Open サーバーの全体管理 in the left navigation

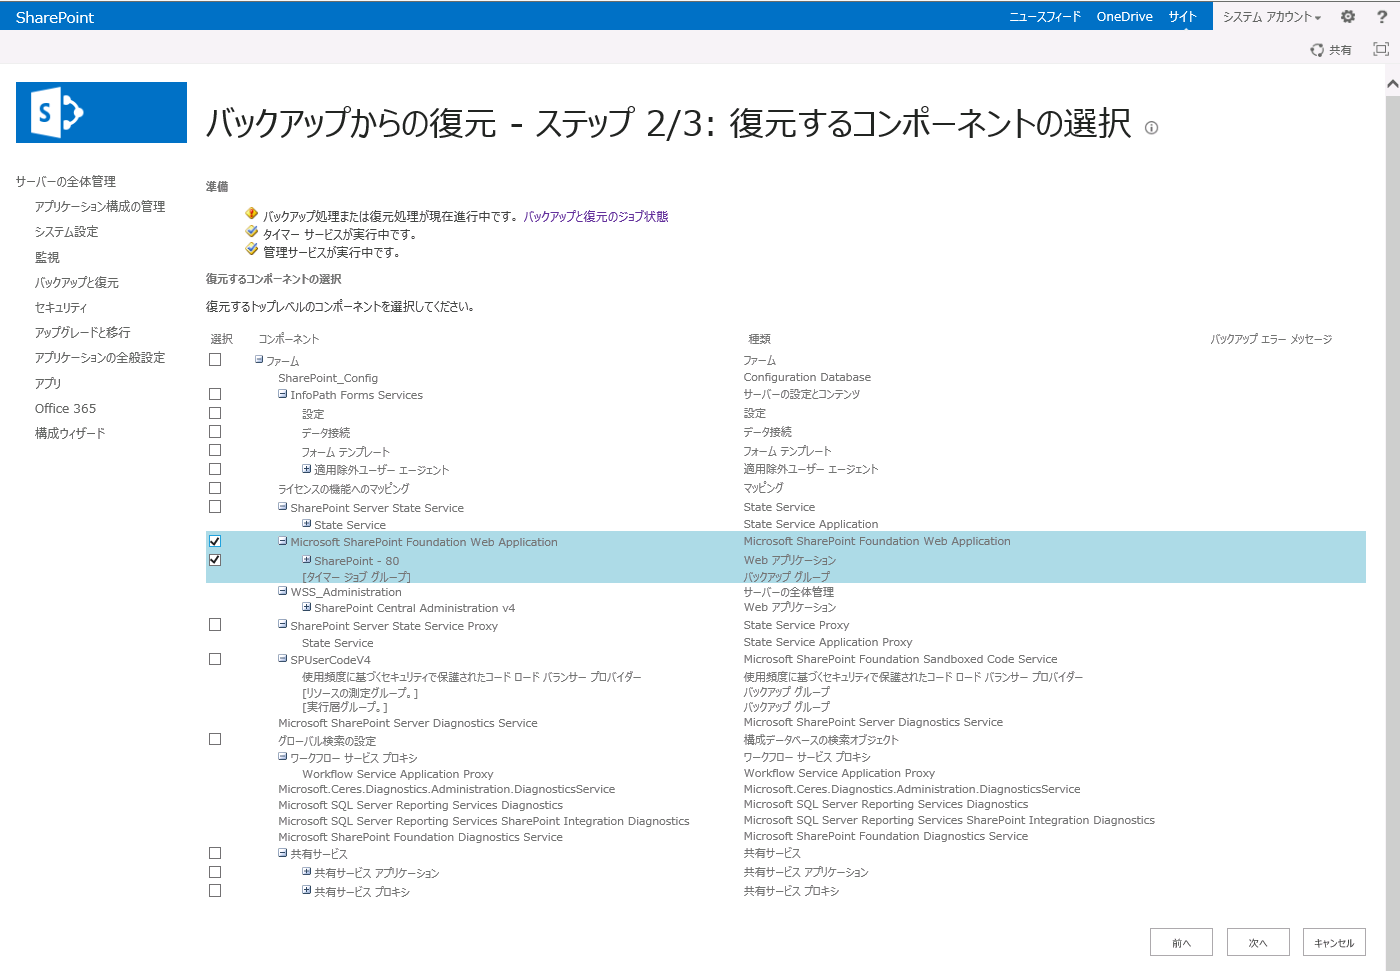click(66, 182)
